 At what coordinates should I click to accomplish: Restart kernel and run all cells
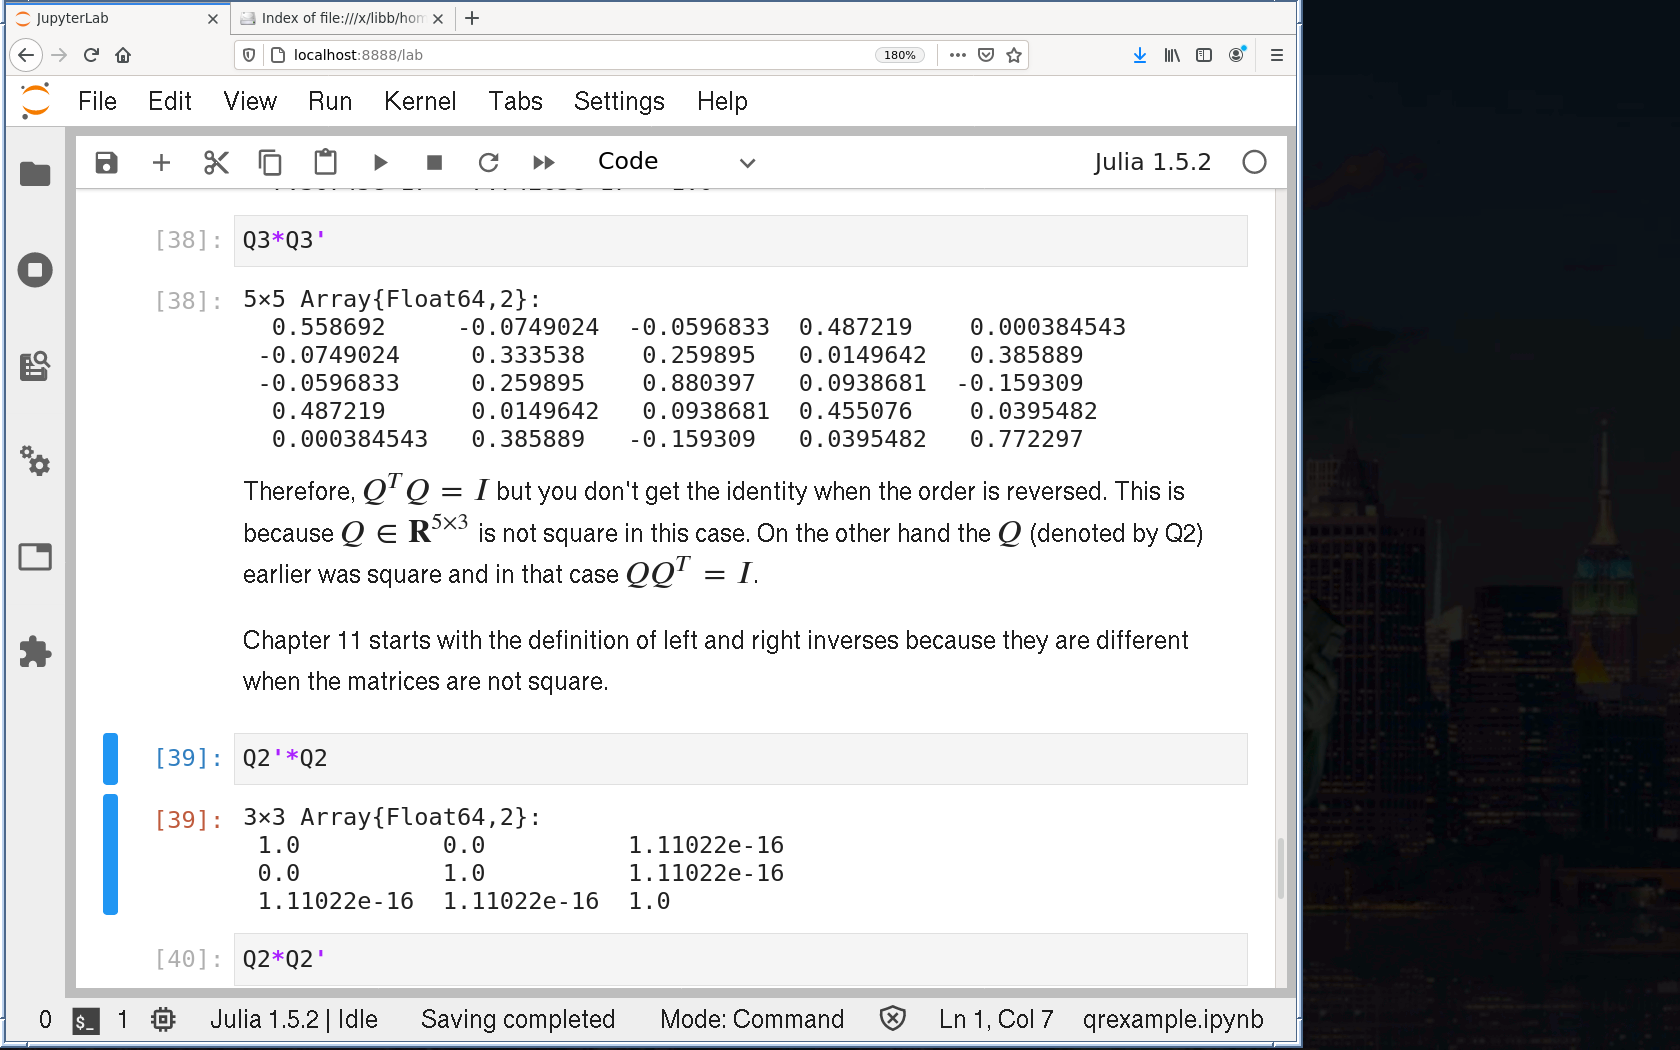tap(544, 162)
